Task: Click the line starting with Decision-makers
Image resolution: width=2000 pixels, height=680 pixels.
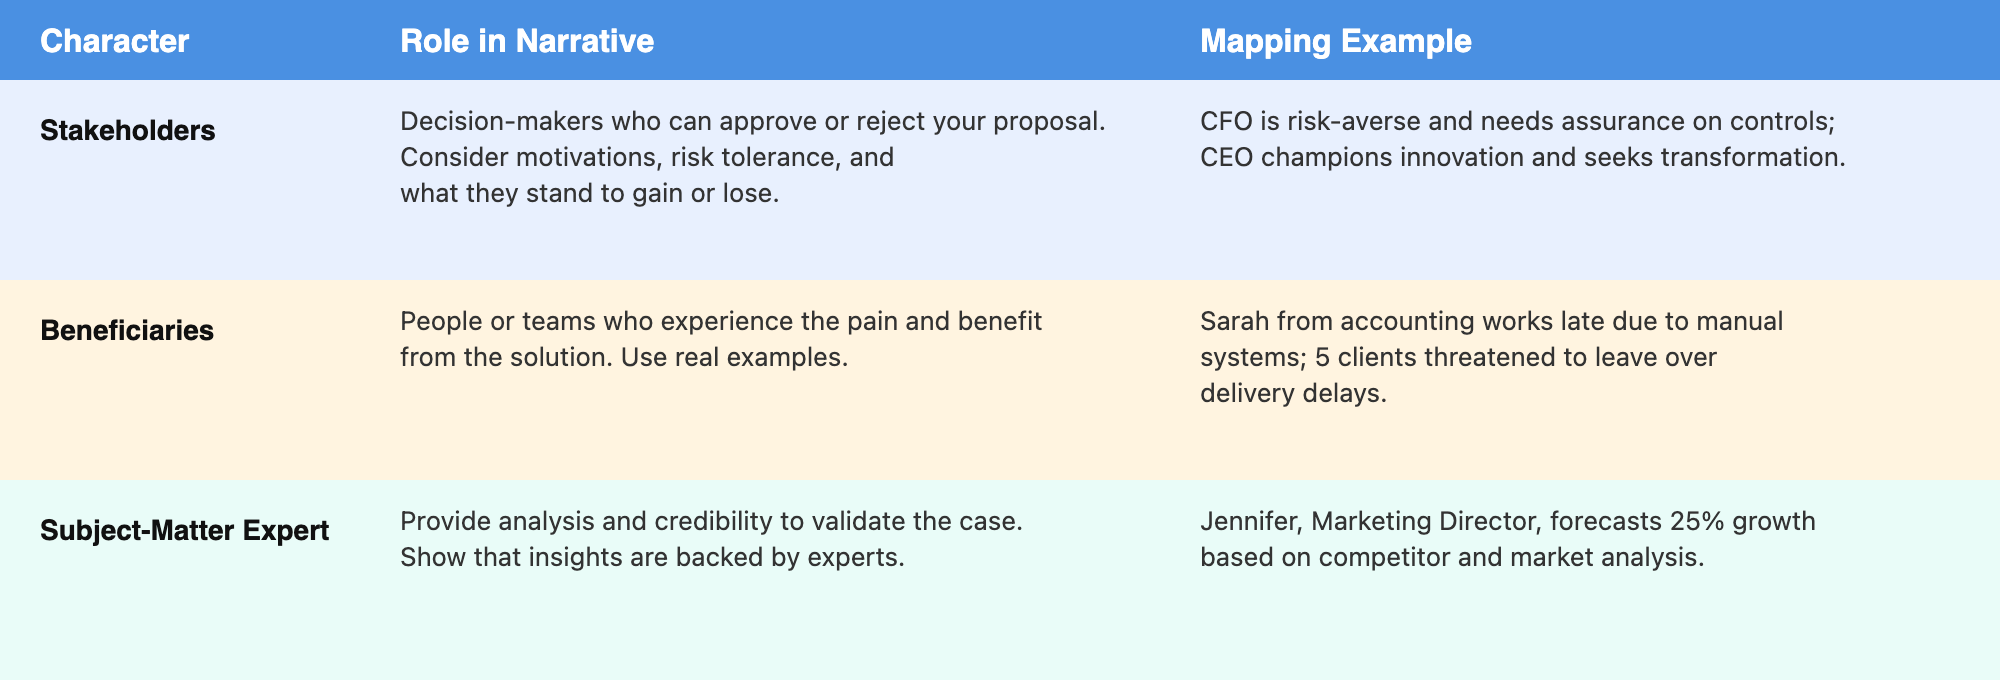Action: pos(752,122)
